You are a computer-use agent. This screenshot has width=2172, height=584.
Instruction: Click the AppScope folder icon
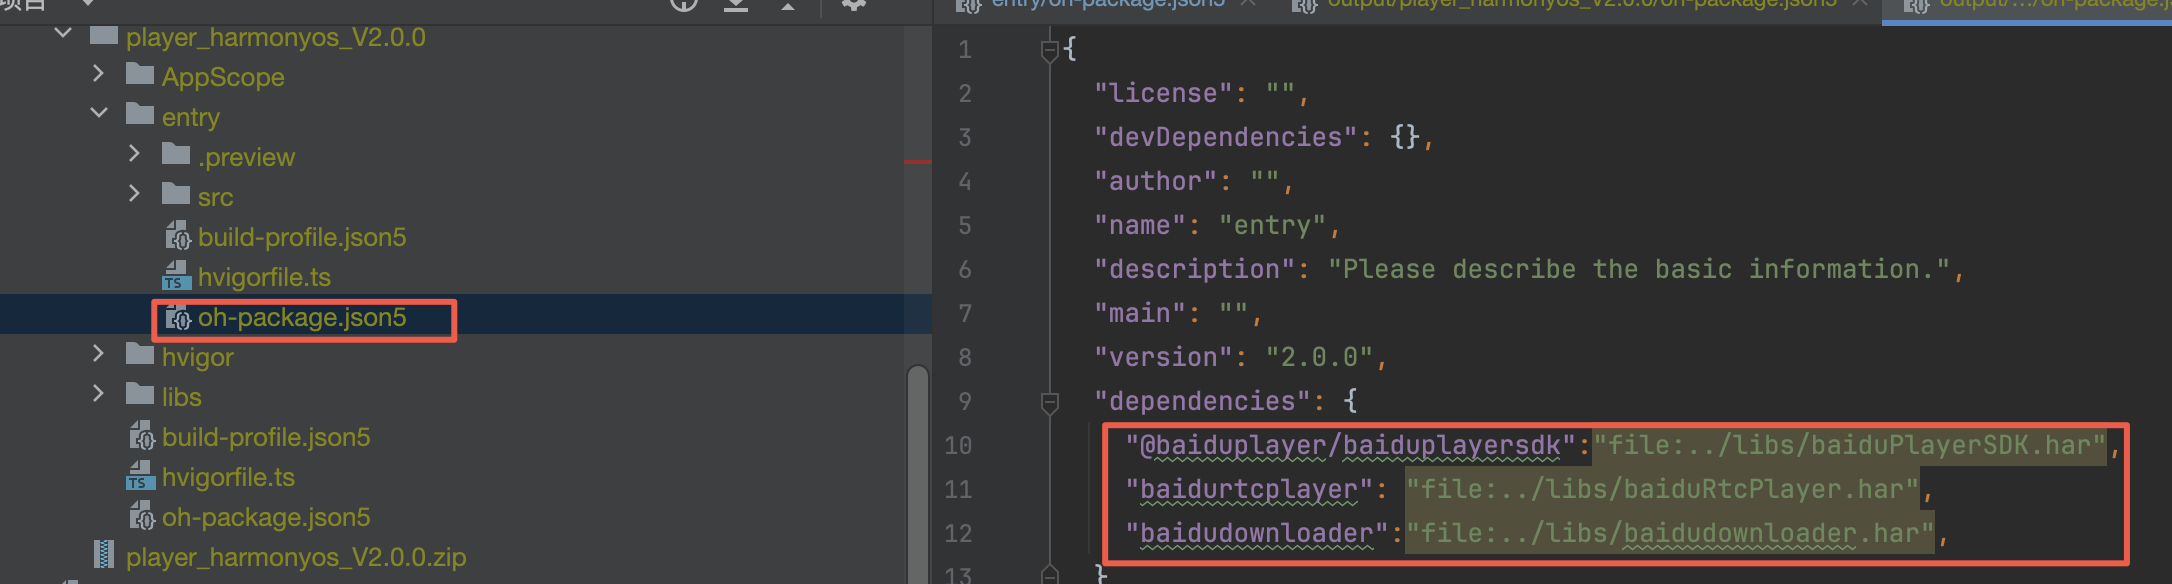[140, 76]
